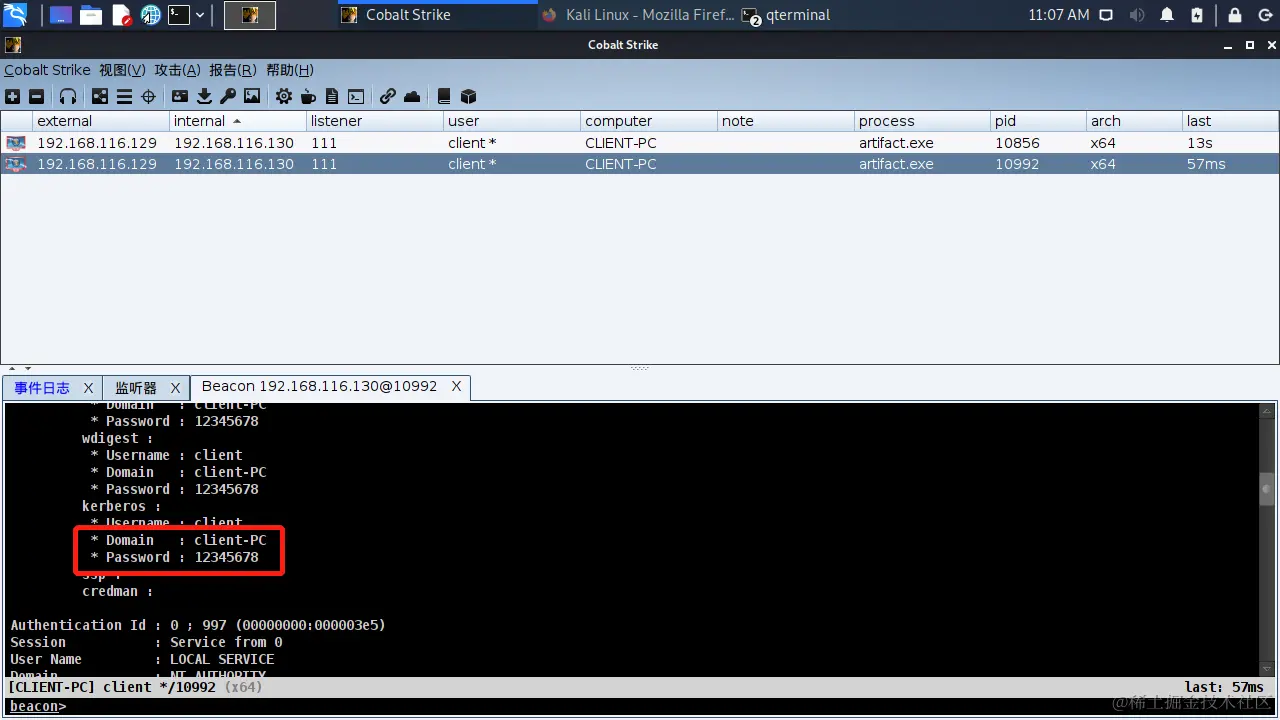
Task: Open the Kali Linux applications menu
Action: pyautogui.click(x=15, y=15)
